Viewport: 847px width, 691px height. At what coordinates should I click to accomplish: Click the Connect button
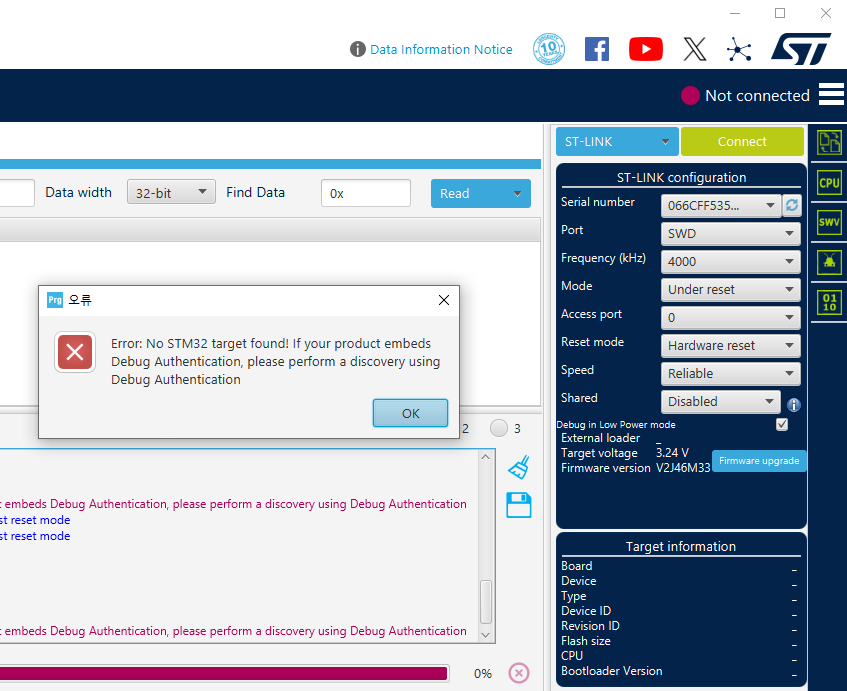(x=742, y=142)
